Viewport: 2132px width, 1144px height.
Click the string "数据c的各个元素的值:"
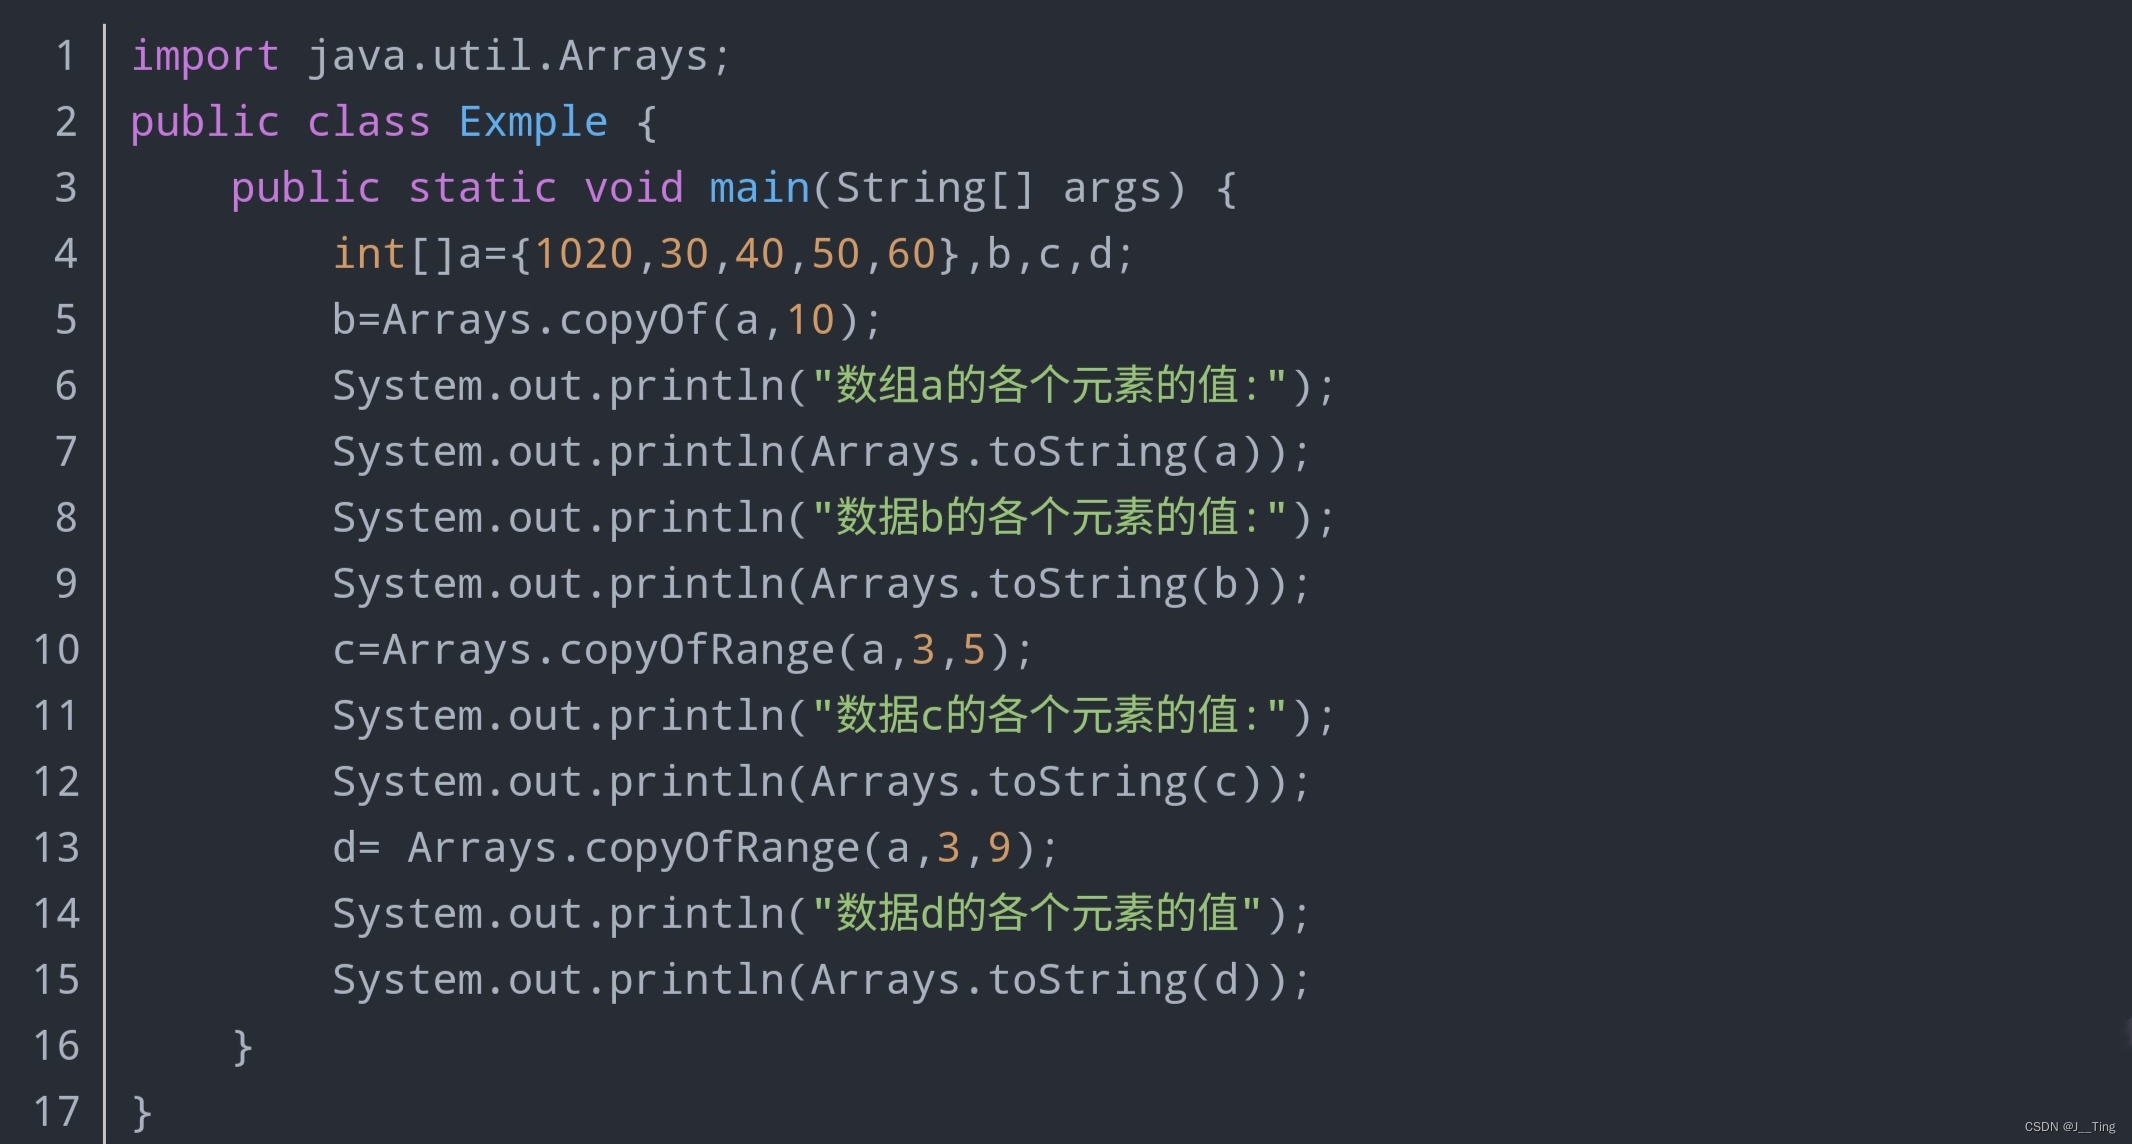click(1049, 716)
